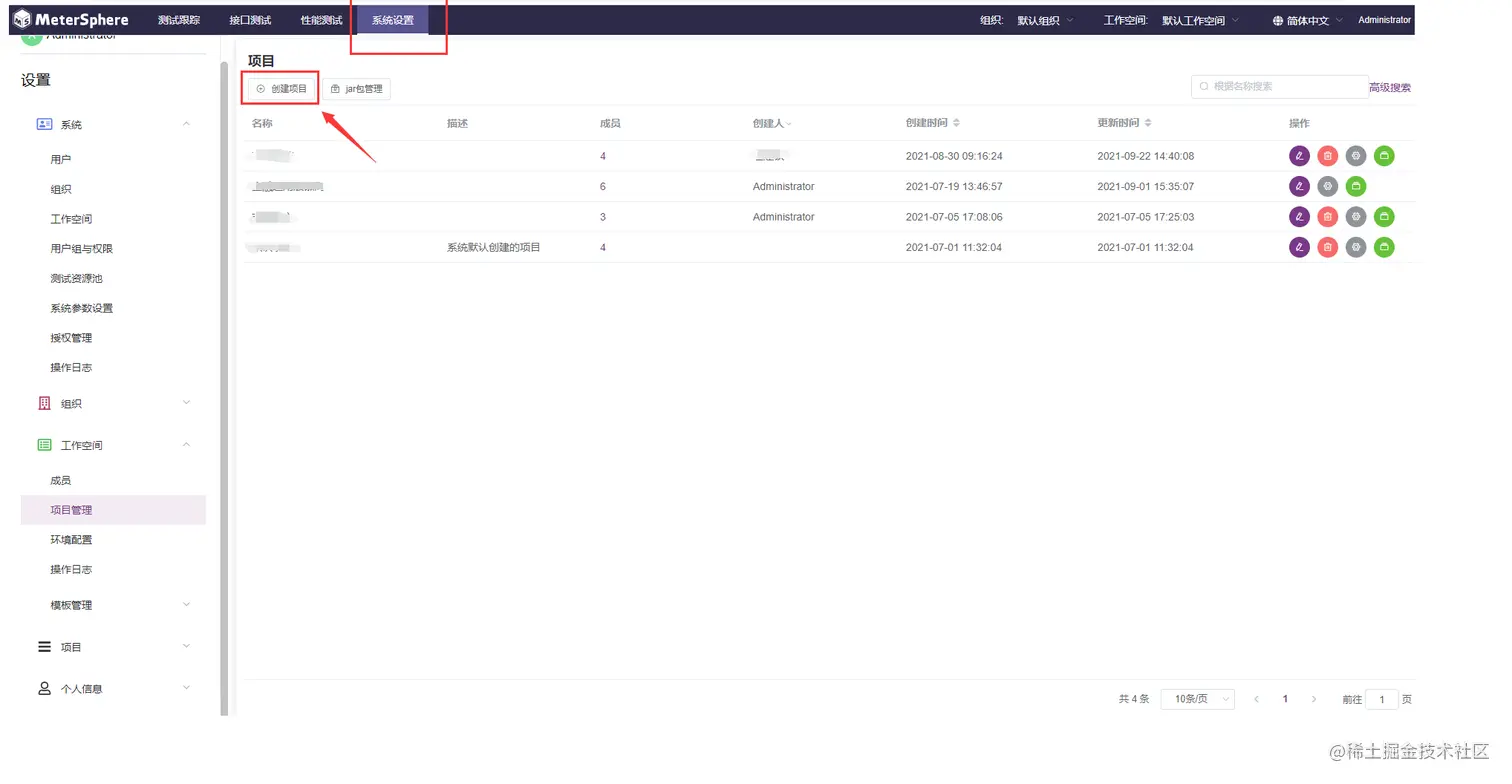This screenshot has width=1512, height=784.
Task: Open the Administrator account menu
Action: click(x=1385, y=20)
